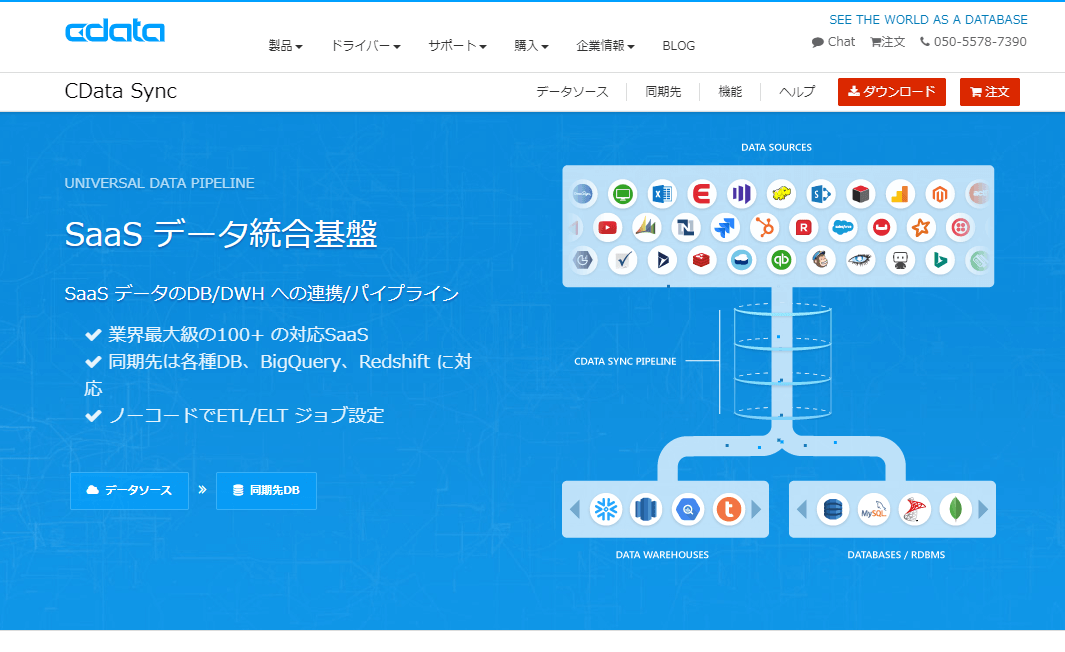This screenshot has height=652, width=1065.
Task: Open the BLOG menu item
Action: click(679, 46)
